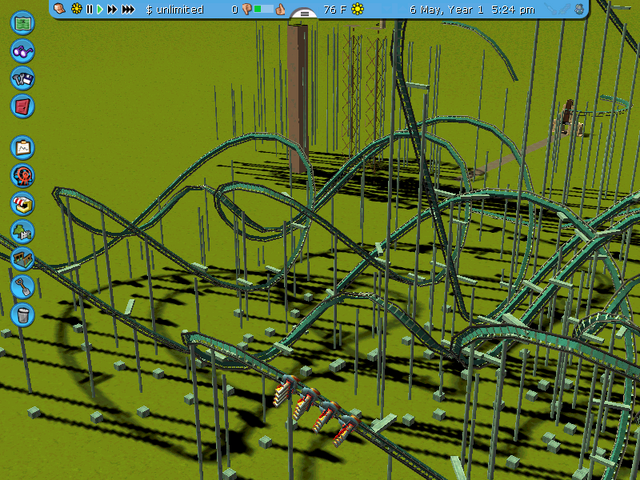
Task: Open the park map
Action: pyautogui.click(x=22, y=22)
